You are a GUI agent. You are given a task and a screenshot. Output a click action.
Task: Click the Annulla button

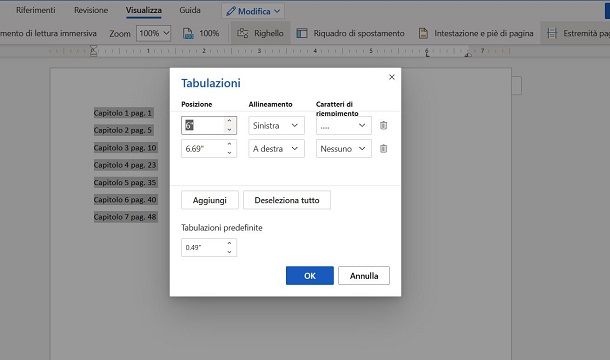(364, 276)
